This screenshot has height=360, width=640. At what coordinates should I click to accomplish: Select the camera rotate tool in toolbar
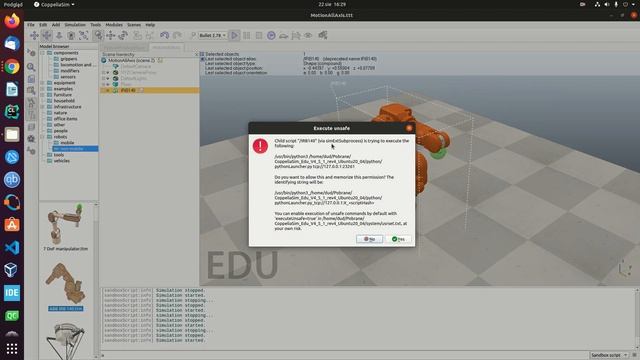click(x=47, y=36)
